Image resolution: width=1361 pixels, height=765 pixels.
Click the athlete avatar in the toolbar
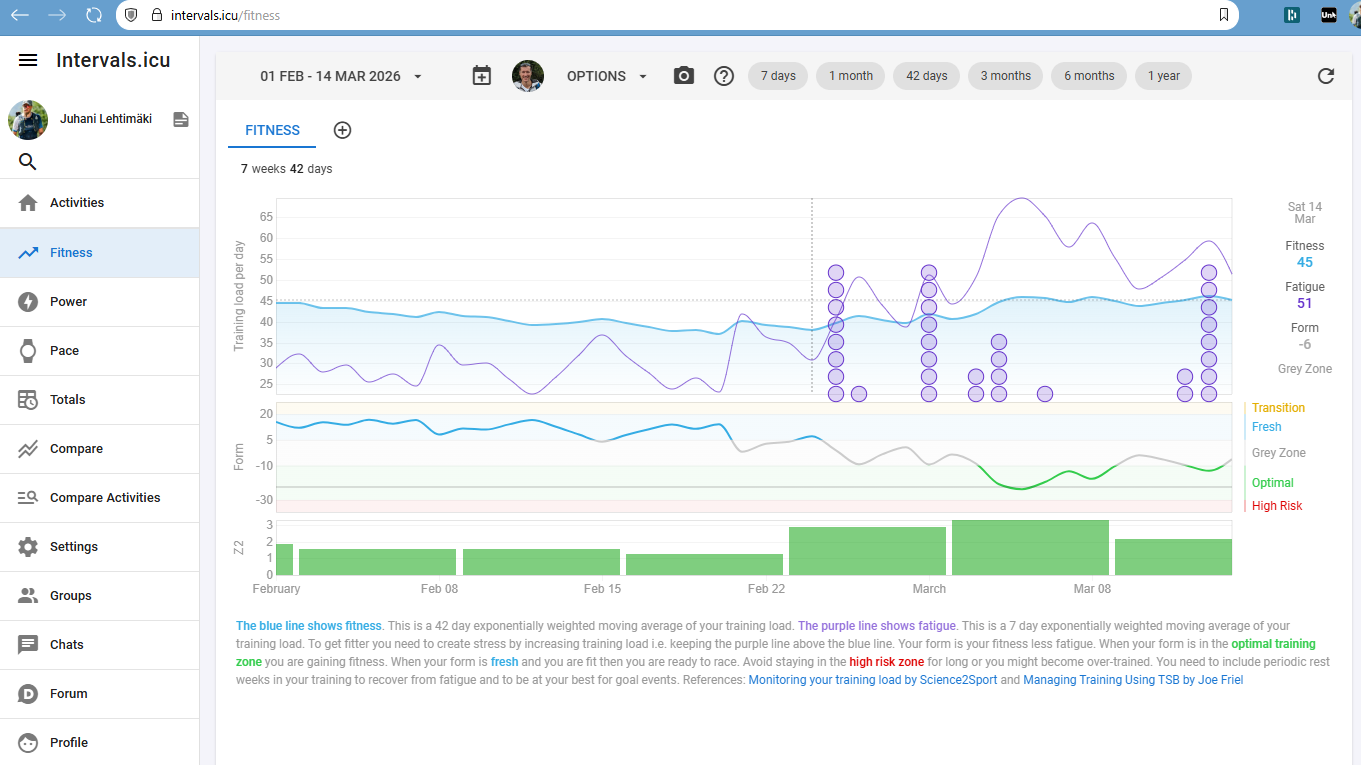(528, 76)
